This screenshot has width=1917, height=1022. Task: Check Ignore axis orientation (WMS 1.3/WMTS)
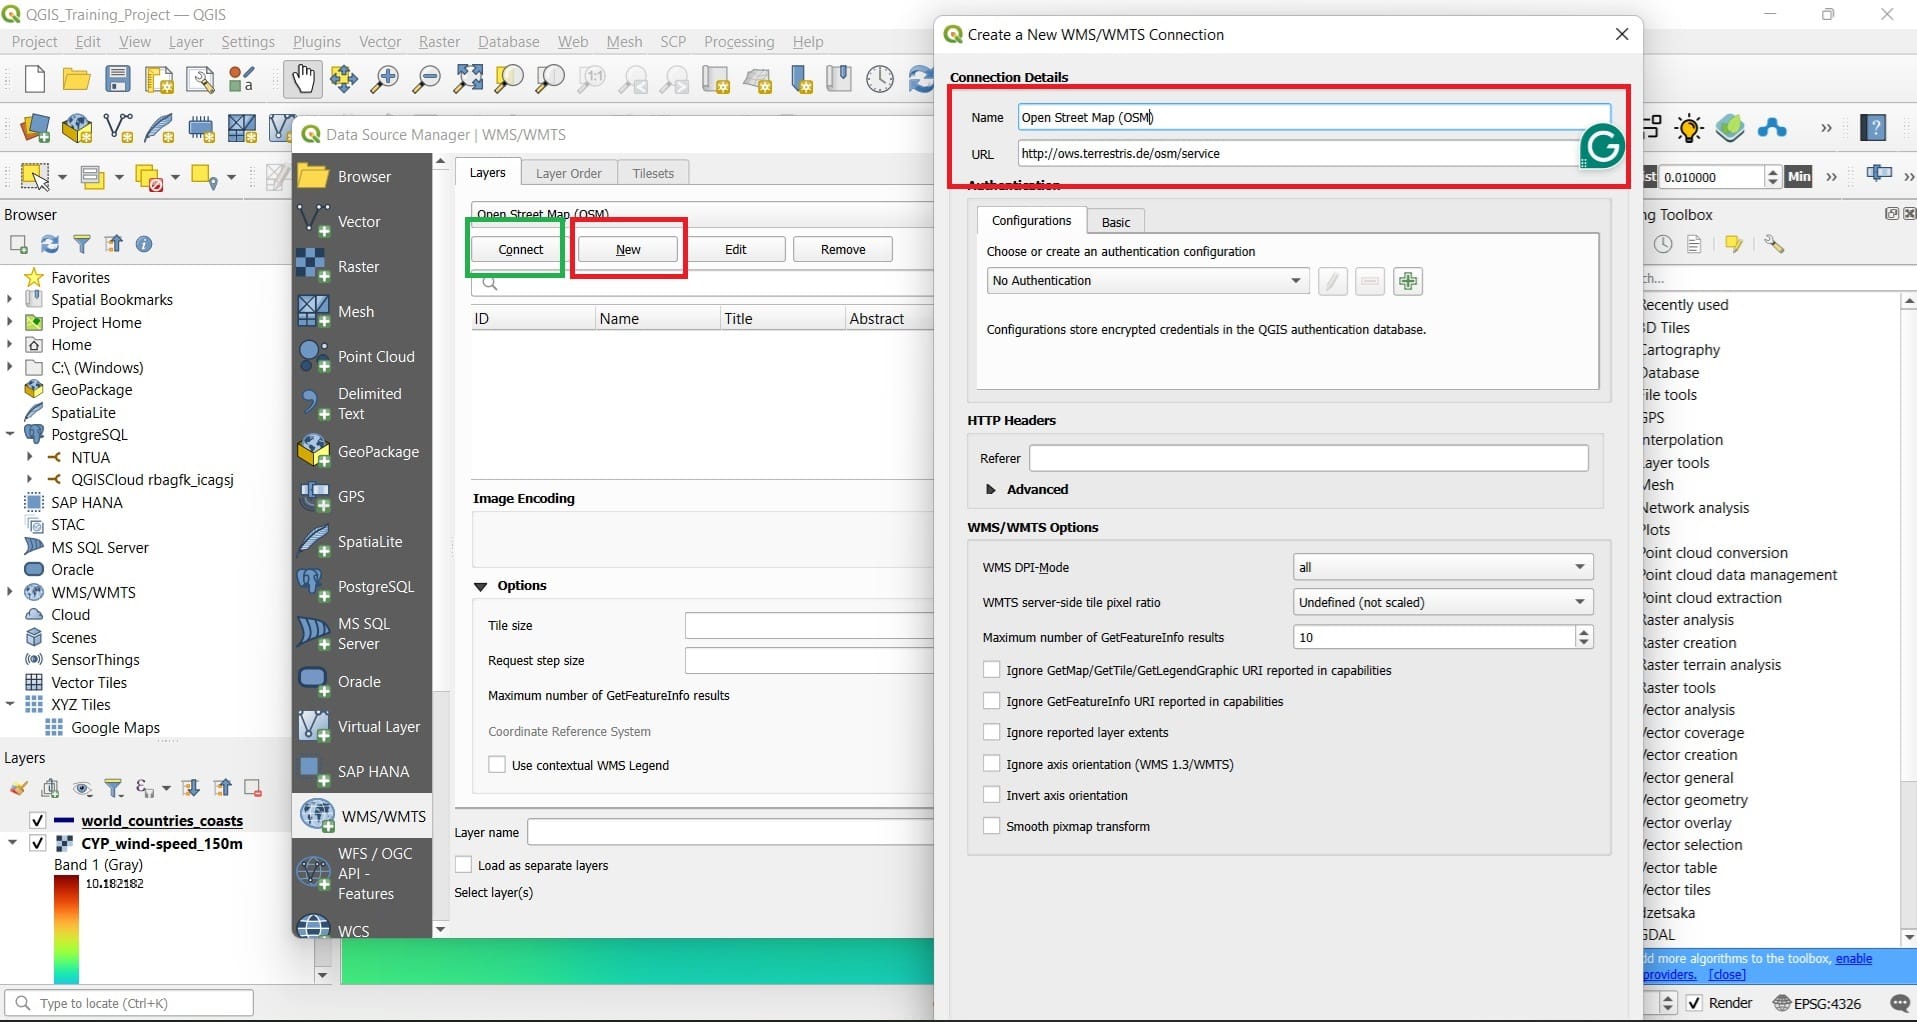pyautogui.click(x=991, y=764)
